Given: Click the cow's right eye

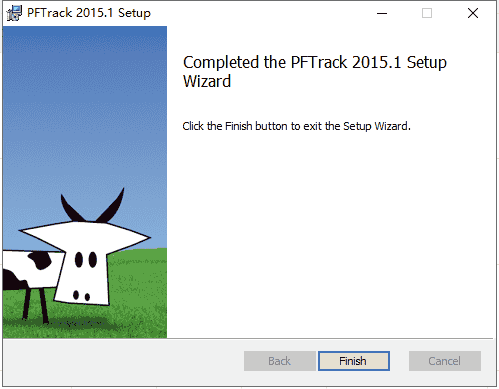Looking at the screenshot, I should [92, 260].
